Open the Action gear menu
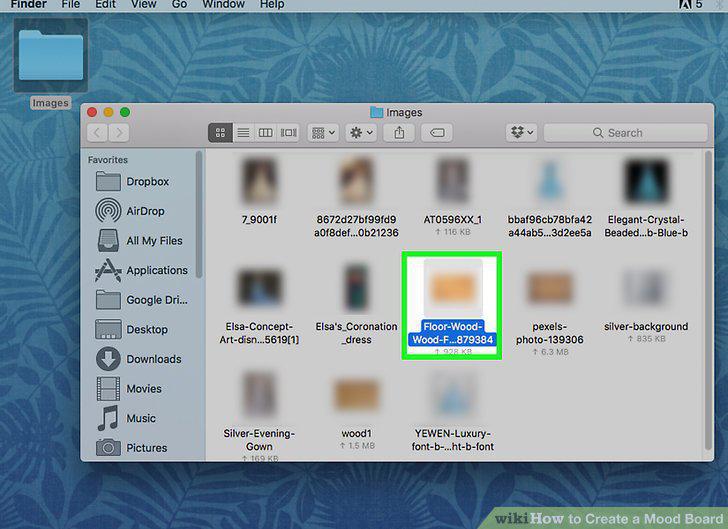This screenshot has width=728, height=529. [361, 133]
